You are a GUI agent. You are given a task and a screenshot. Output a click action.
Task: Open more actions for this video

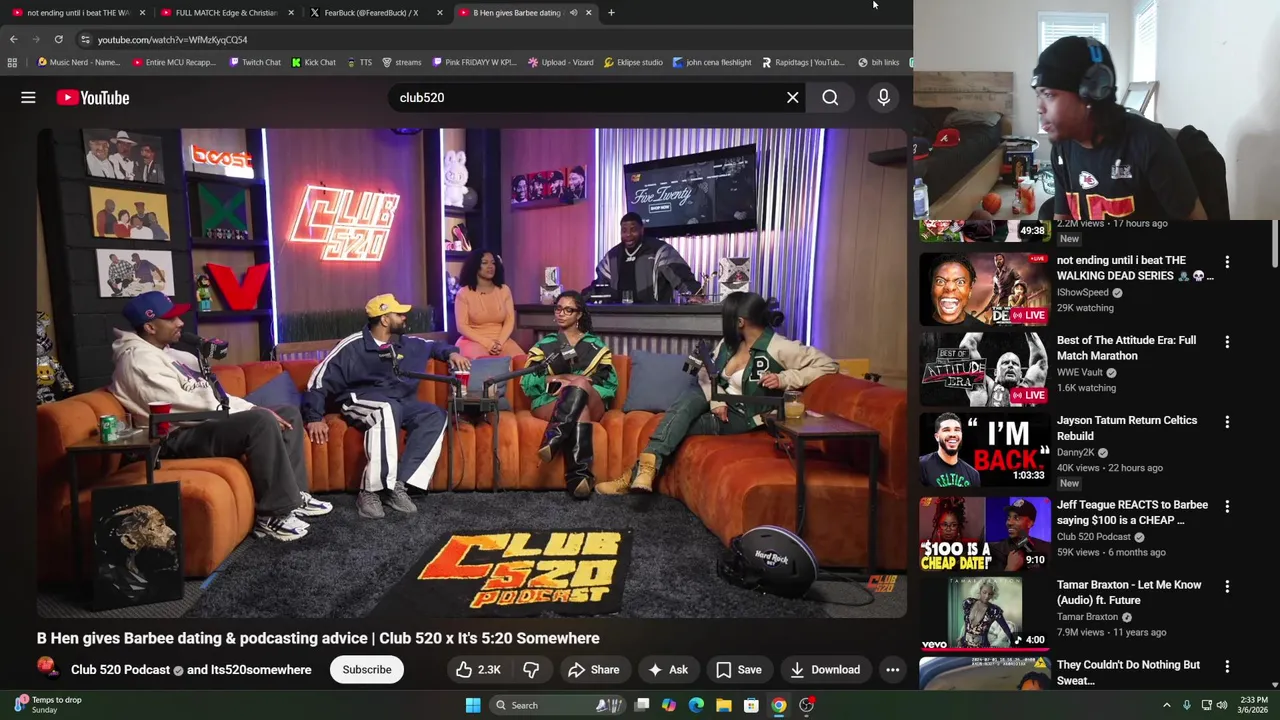(x=892, y=670)
